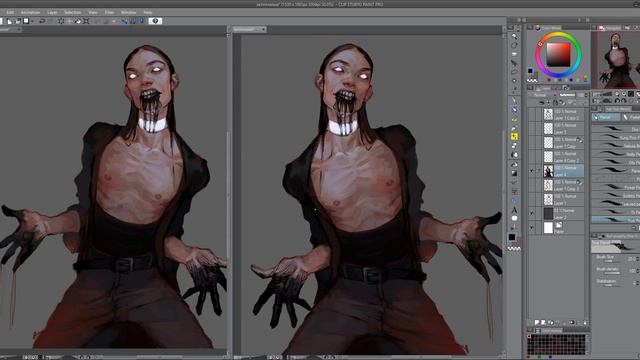Select the Move layer arrow tool
Screen dimensions: 640x360
514,63
